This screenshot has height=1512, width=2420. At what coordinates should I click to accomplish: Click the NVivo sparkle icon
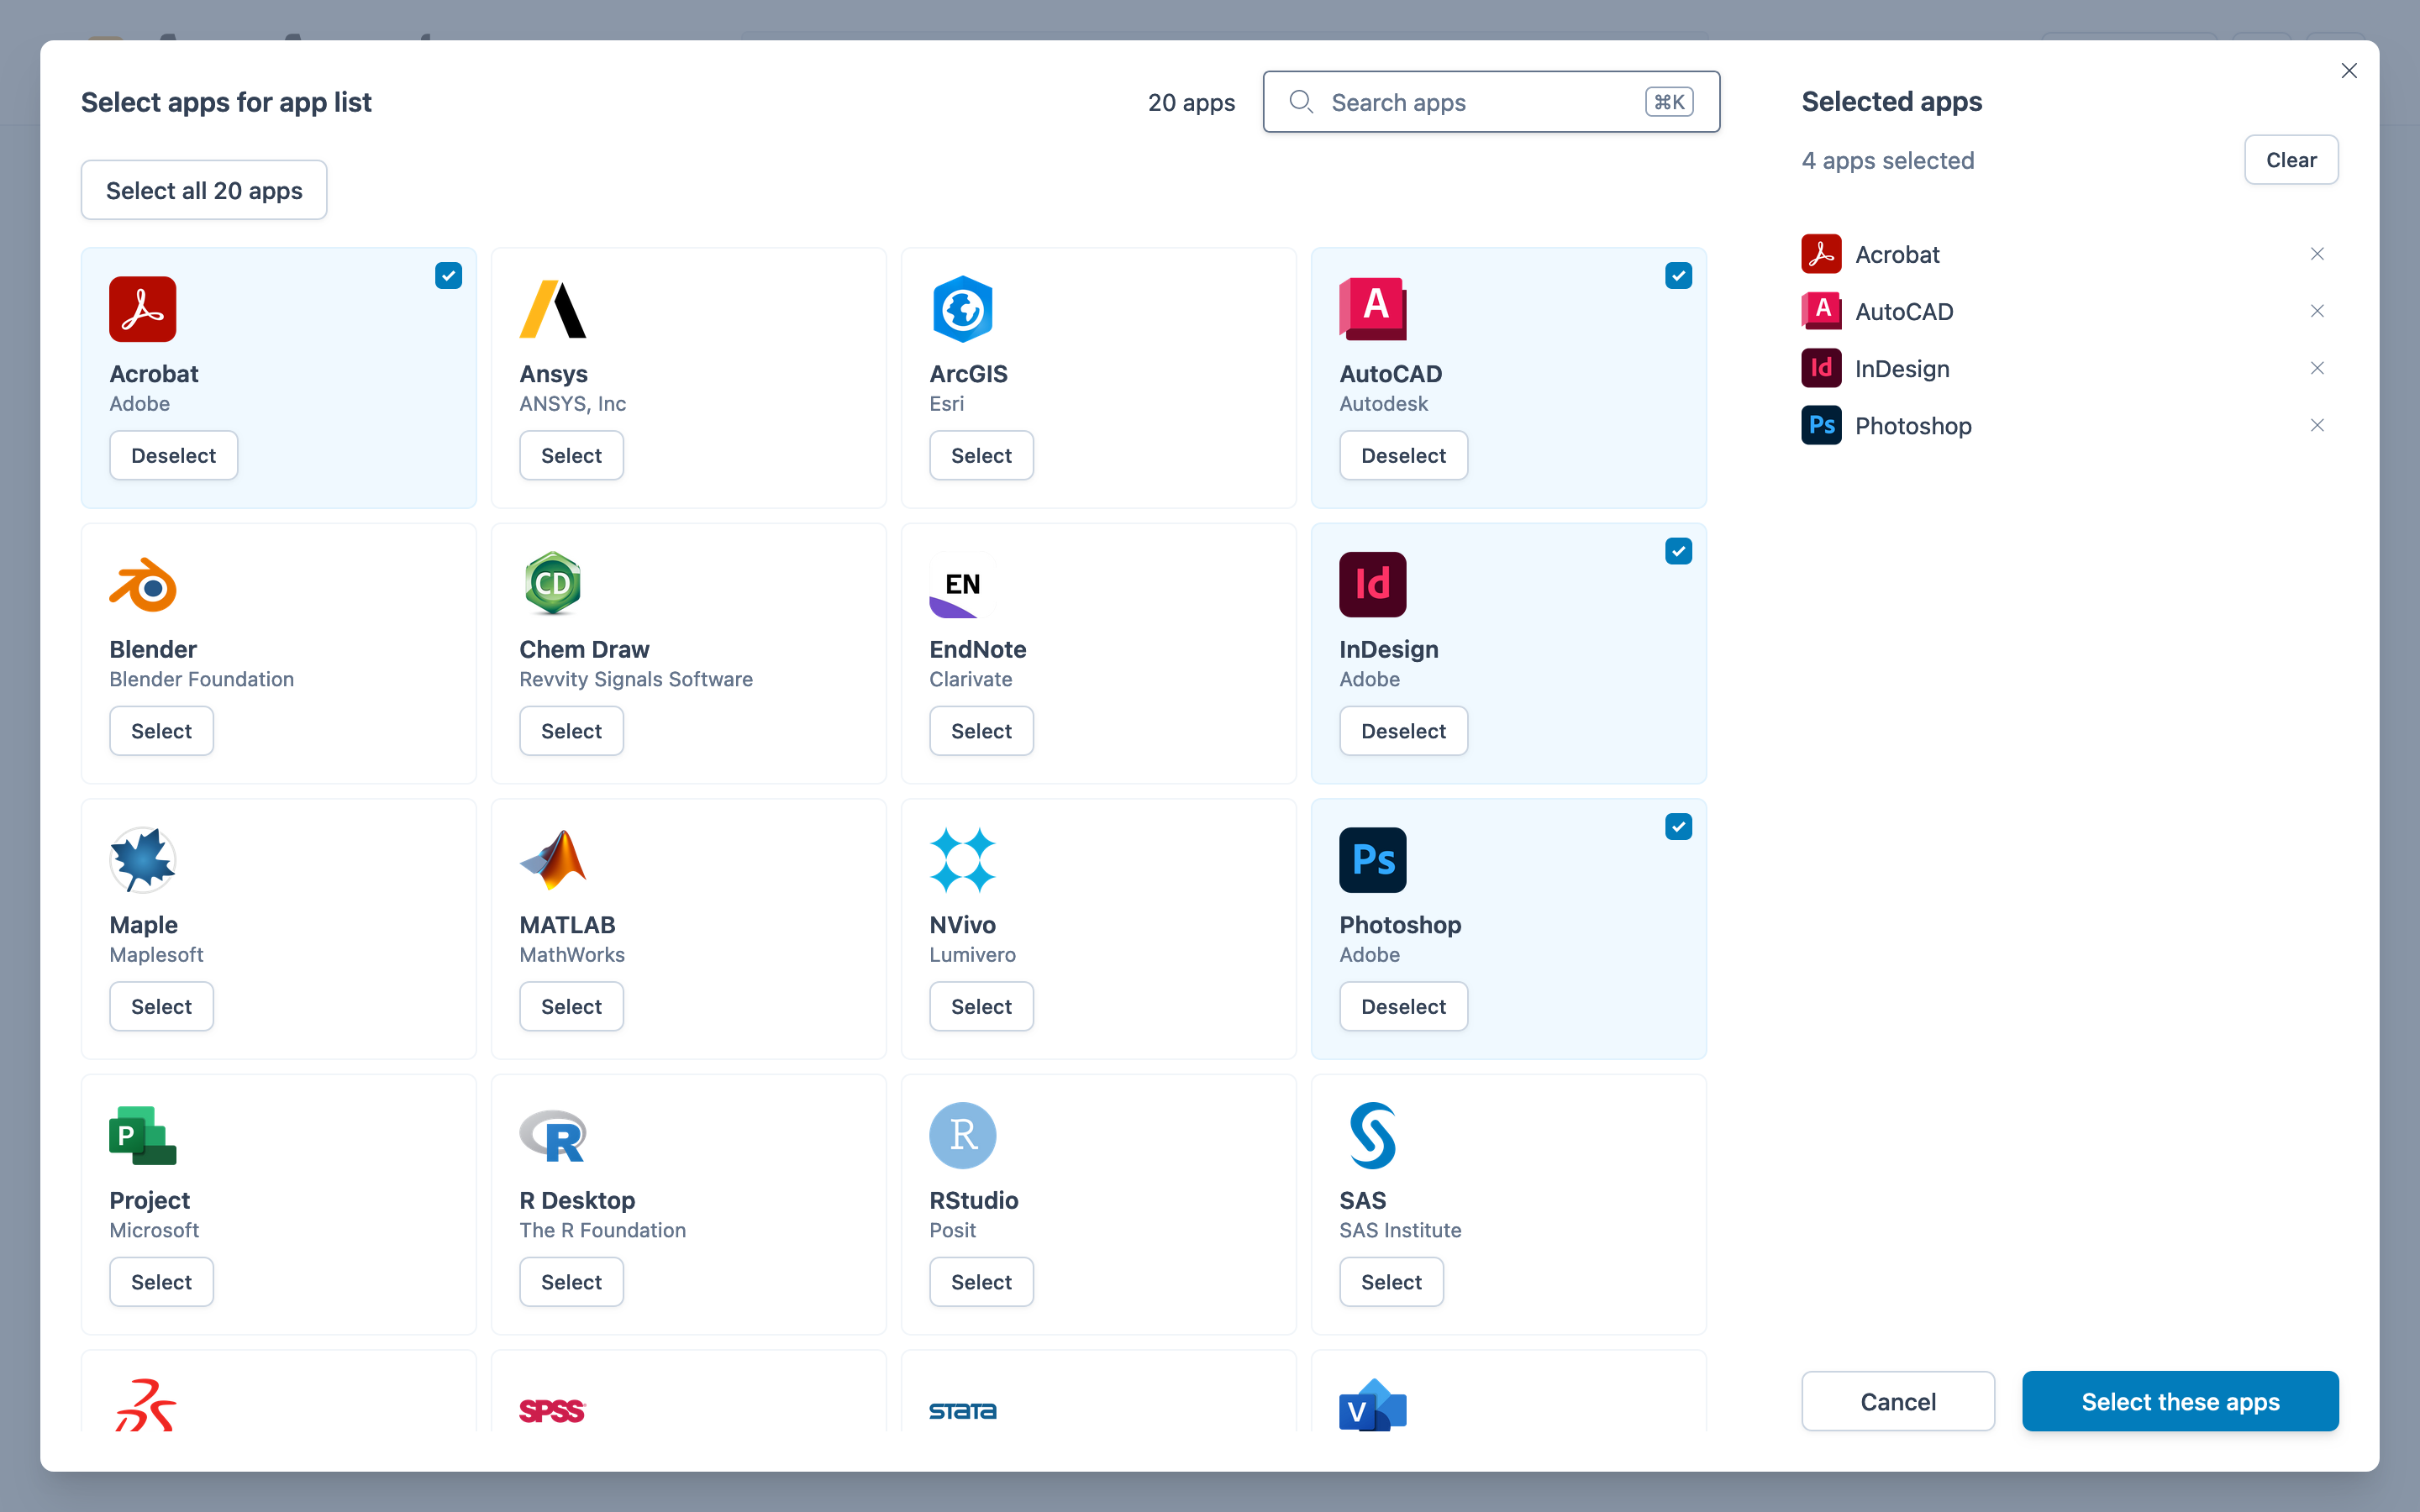coord(962,859)
